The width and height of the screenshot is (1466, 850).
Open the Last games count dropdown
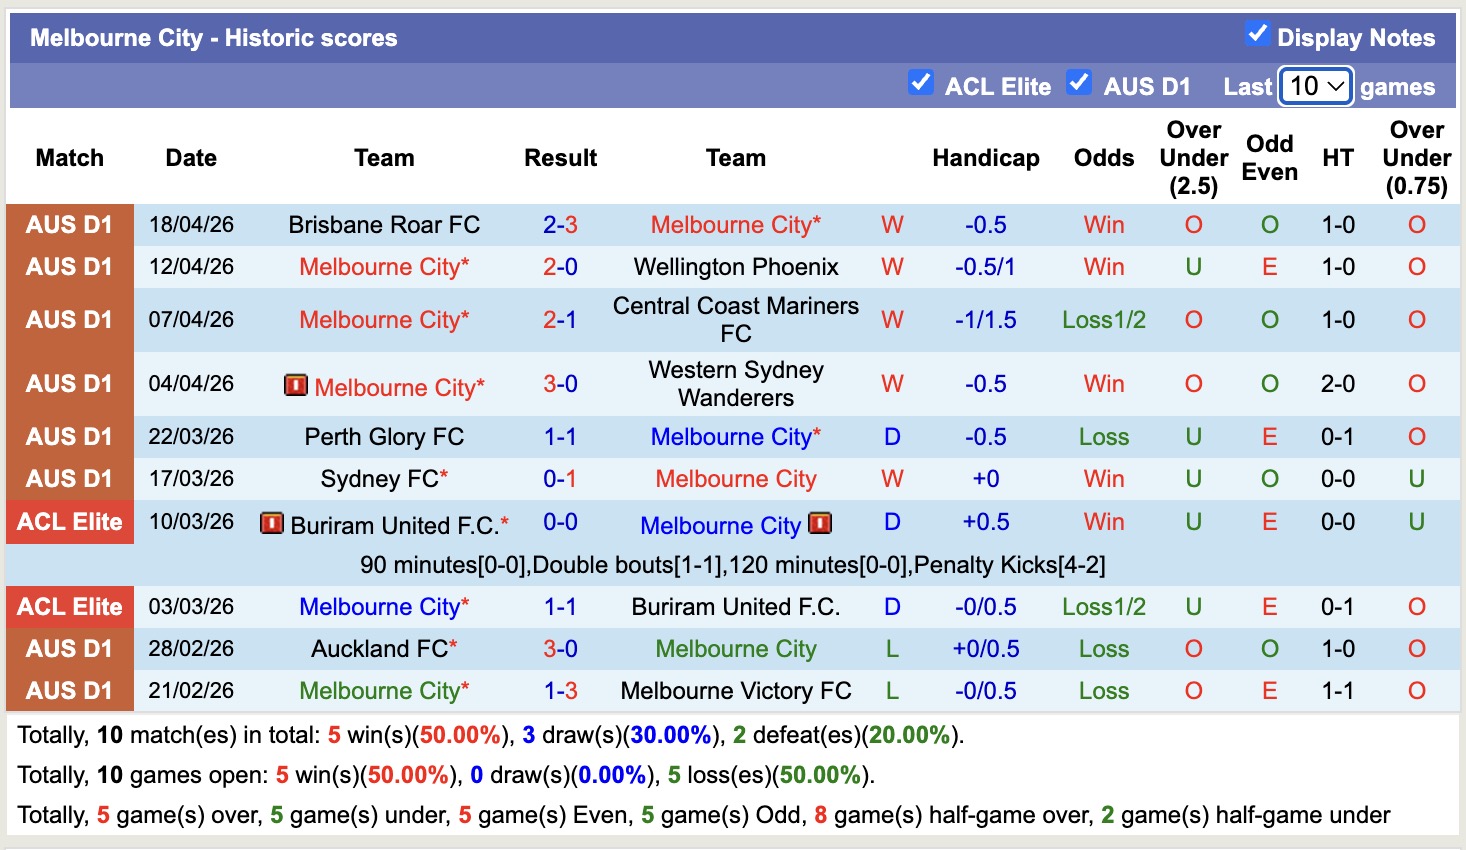(x=1315, y=86)
